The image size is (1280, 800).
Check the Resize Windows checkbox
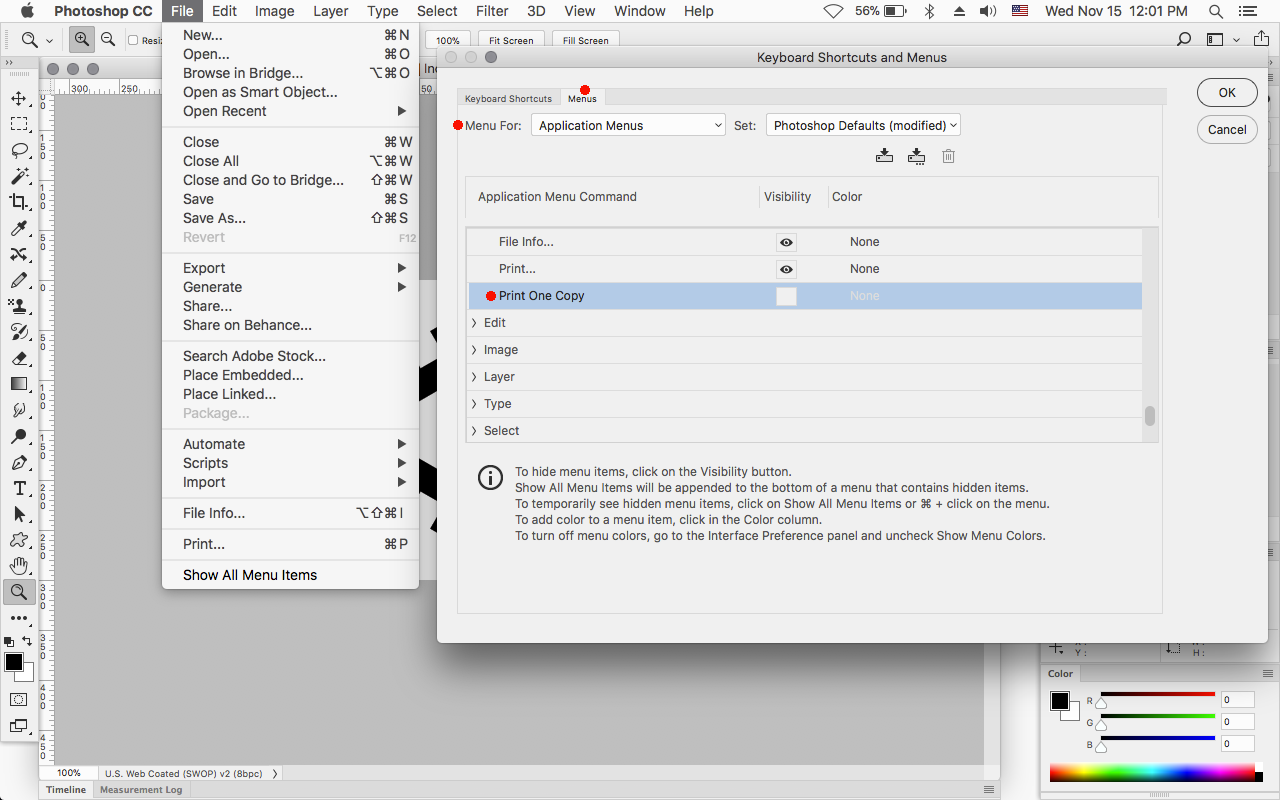coord(134,40)
